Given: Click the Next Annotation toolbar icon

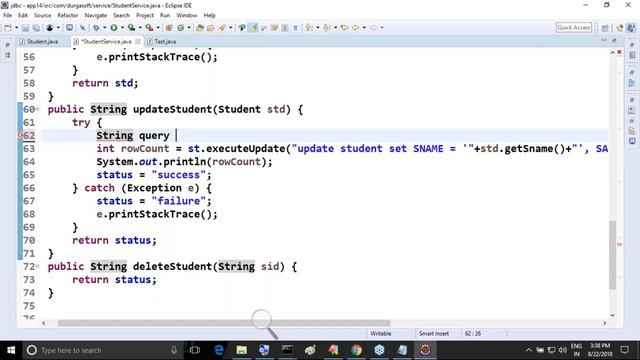Looking at the screenshot, I should pos(309,28).
